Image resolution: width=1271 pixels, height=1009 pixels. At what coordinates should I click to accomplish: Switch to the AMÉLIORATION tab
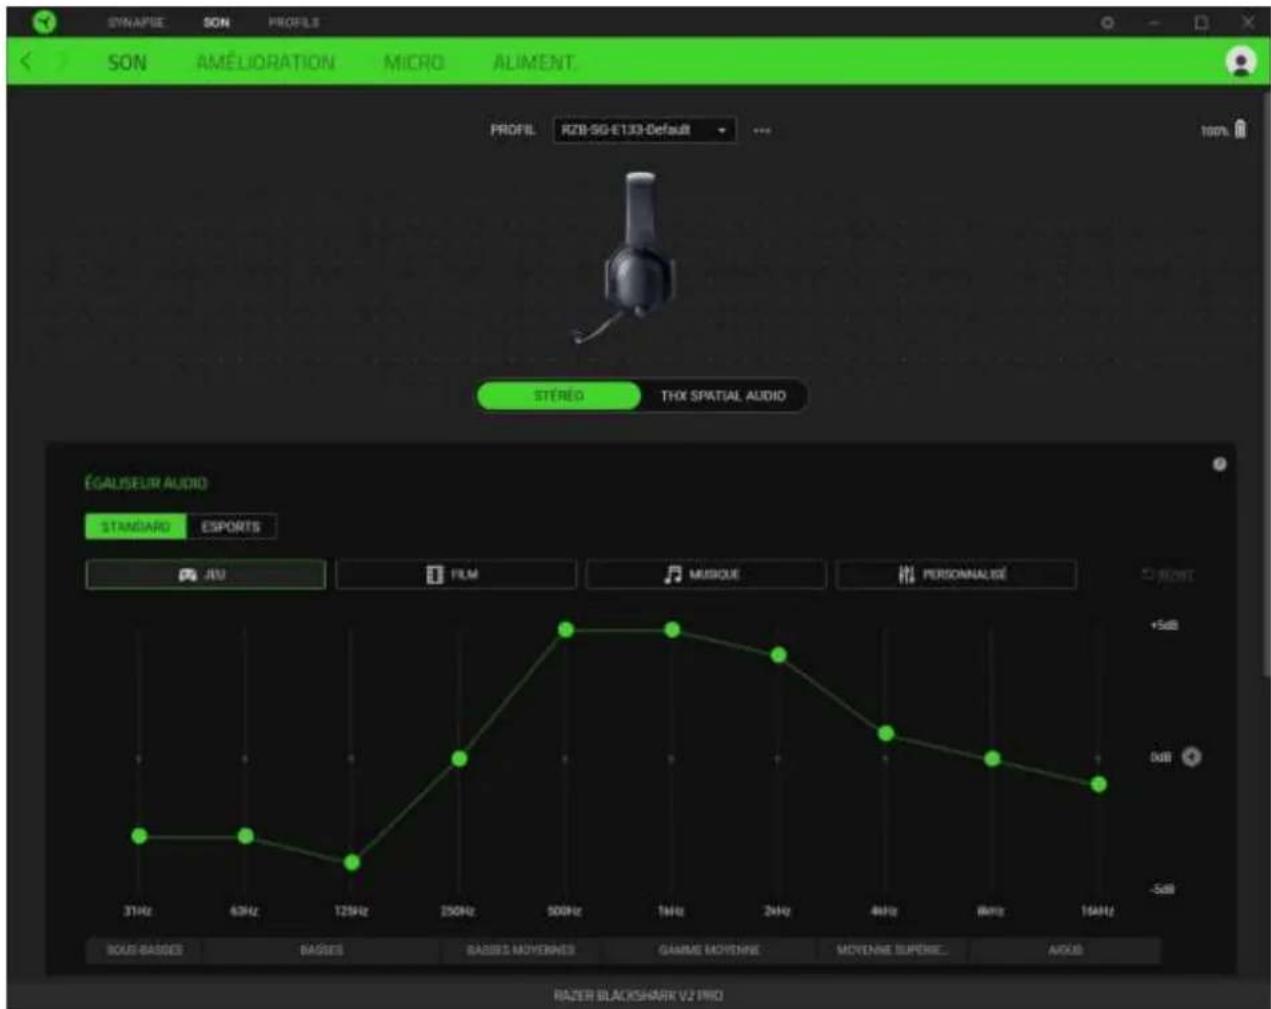(266, 62)
